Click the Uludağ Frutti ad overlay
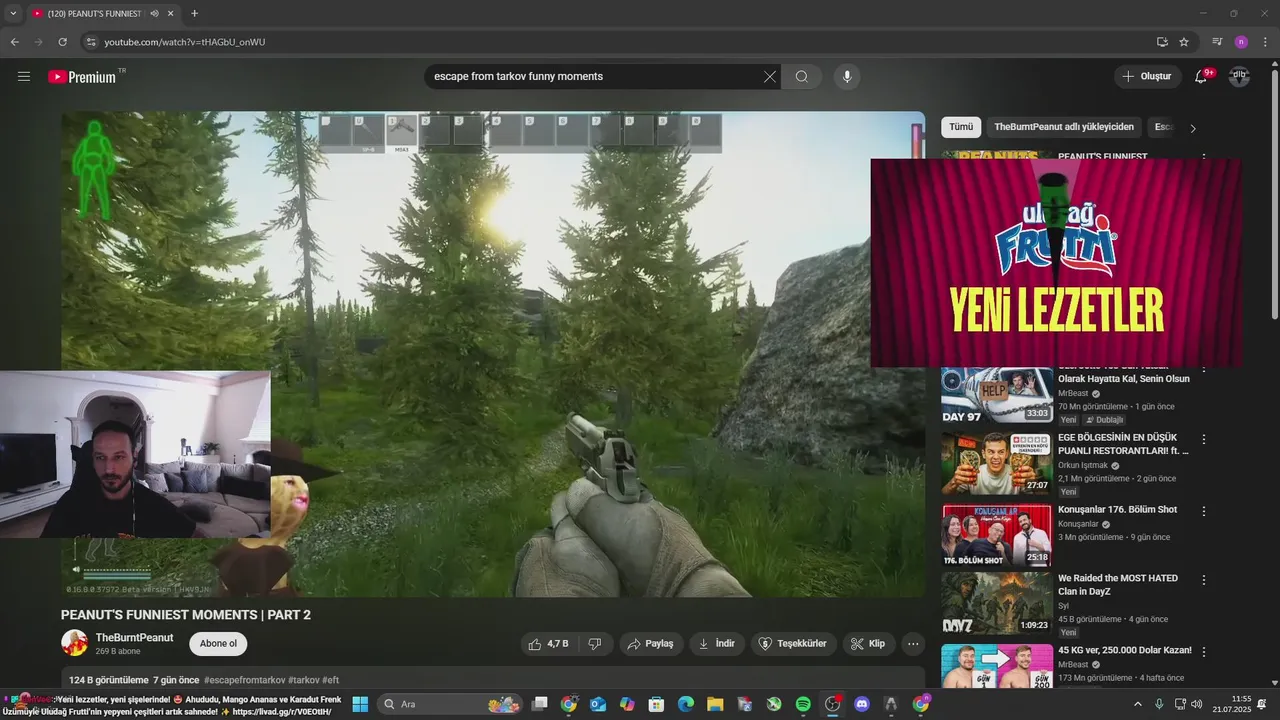This screenshot has width=1280, height=720. (x=1056, y=263)
